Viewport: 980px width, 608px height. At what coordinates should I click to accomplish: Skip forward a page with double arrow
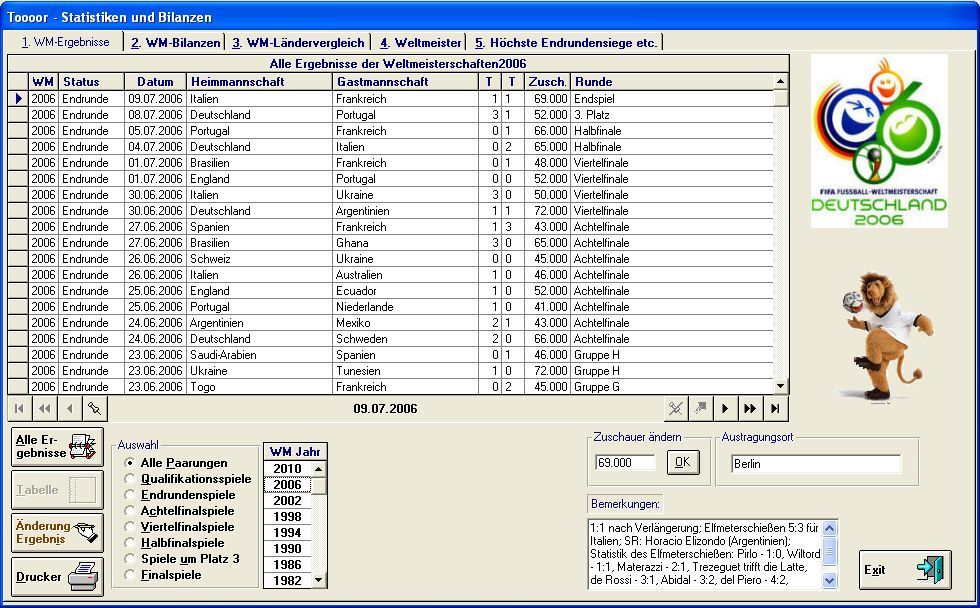pyautogui.click(x=750, y=409)
